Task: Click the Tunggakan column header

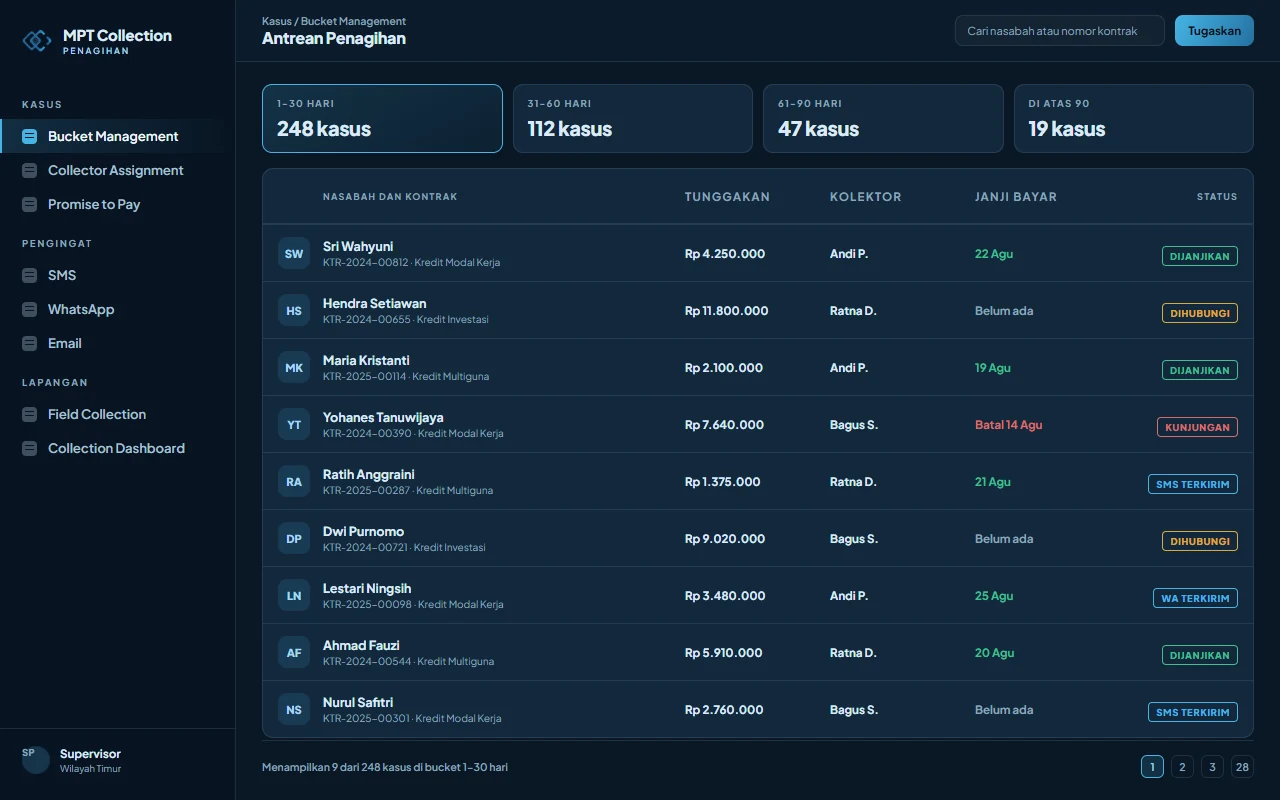Action: [x=727, y=197]
